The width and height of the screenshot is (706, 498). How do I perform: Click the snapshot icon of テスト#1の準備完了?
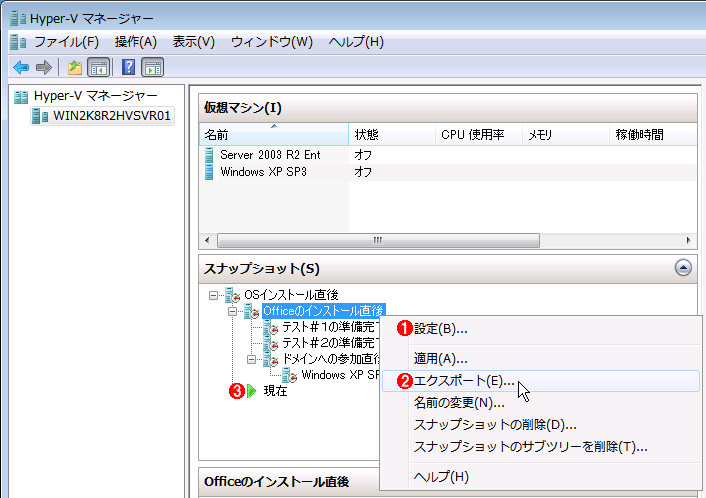coord(271,327)
